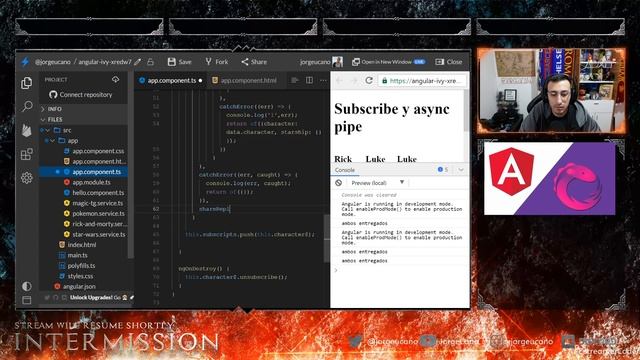Share the project
Screen dimensions: 640x360
(x=254, y=62)
